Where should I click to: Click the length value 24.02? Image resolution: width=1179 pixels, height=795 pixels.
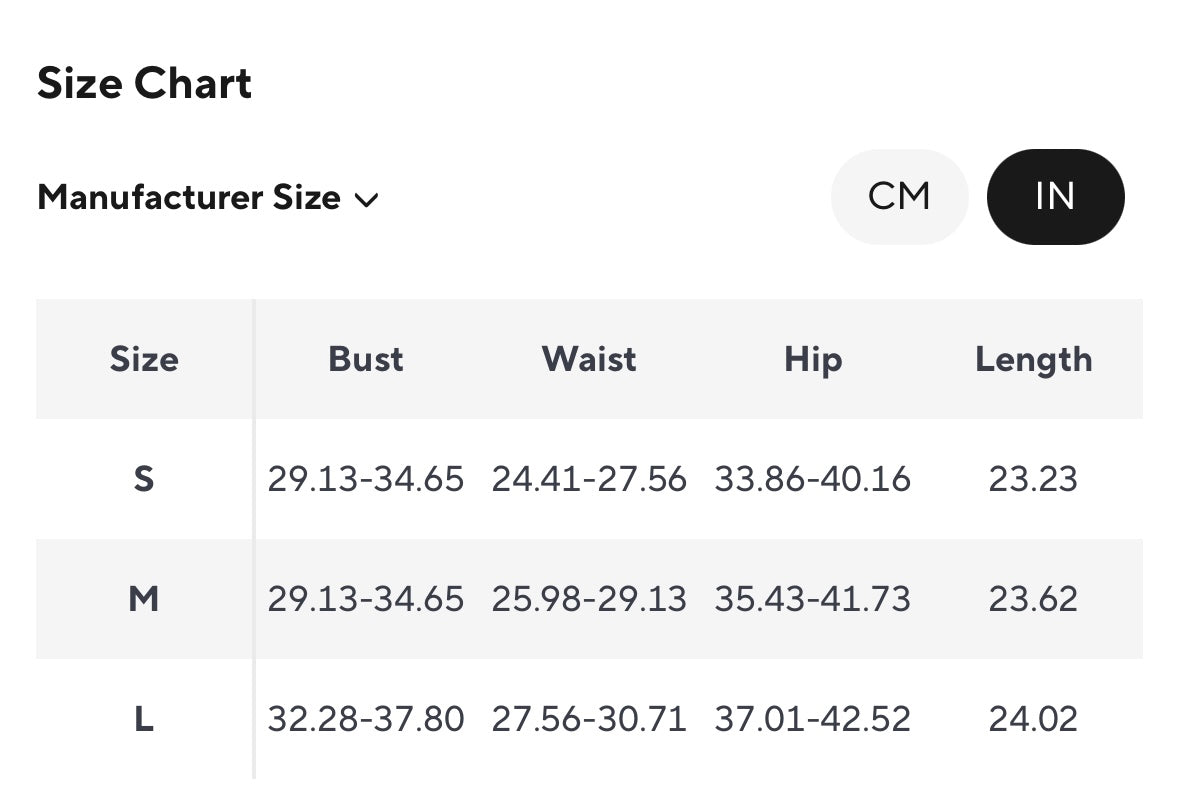(1033, 719)
